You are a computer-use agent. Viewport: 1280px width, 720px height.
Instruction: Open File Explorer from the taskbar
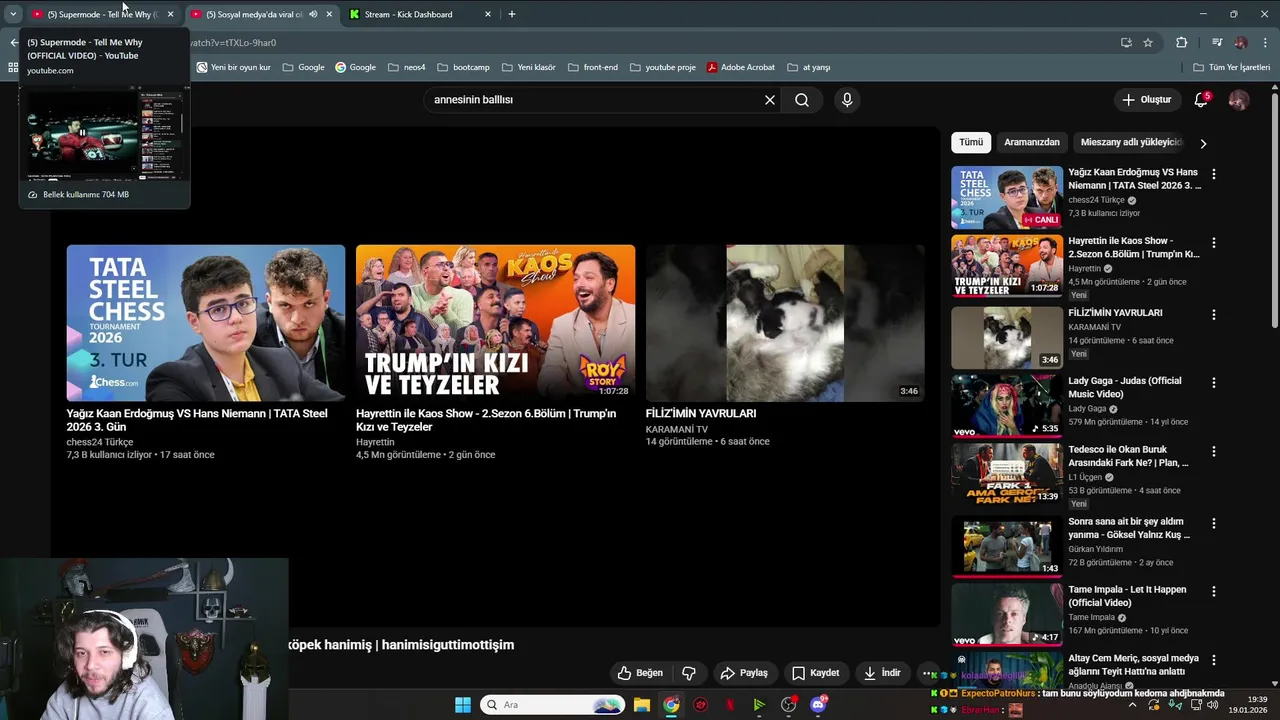(642, 705)
